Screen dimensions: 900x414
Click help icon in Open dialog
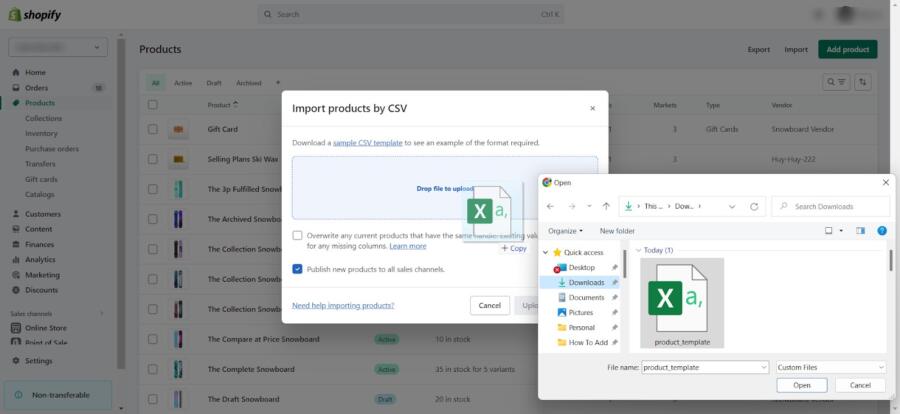[x=882, y=231]
